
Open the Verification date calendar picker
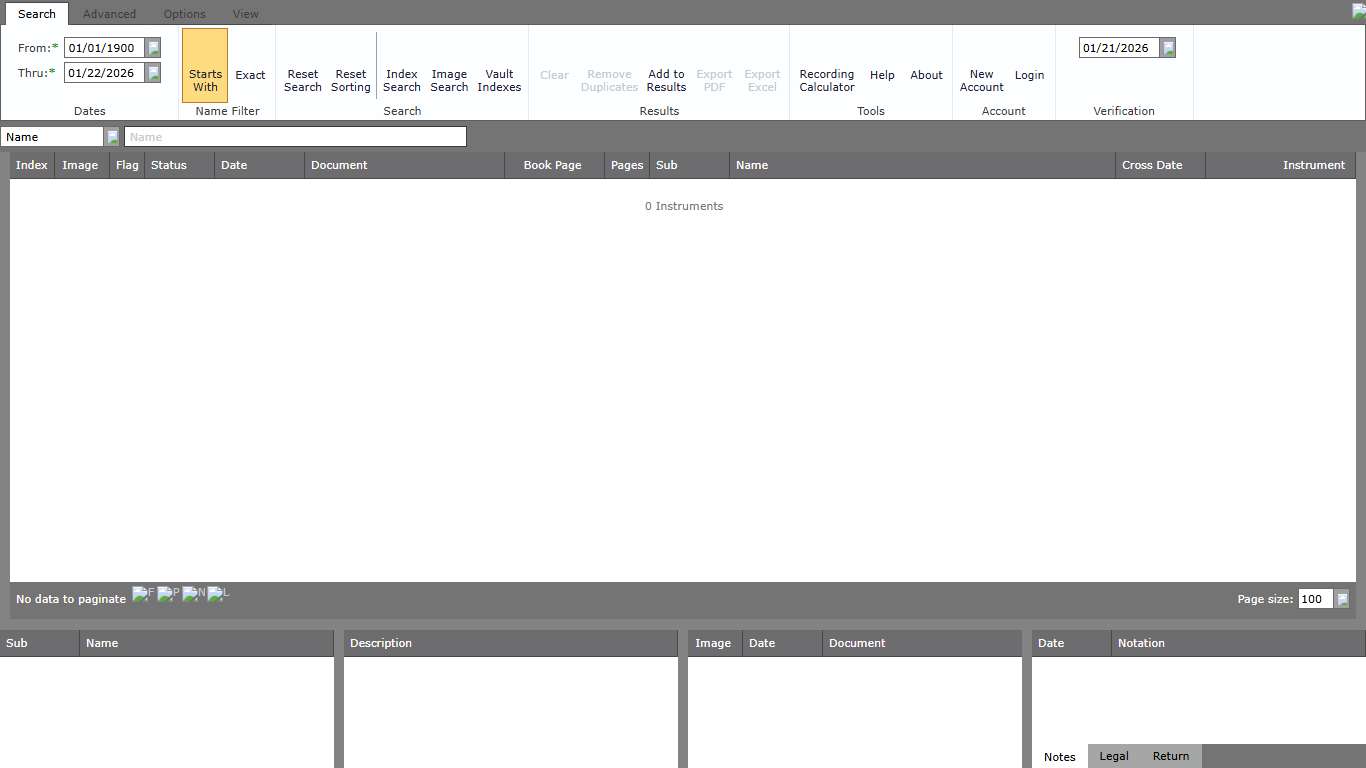click(x=1168, y=48)
